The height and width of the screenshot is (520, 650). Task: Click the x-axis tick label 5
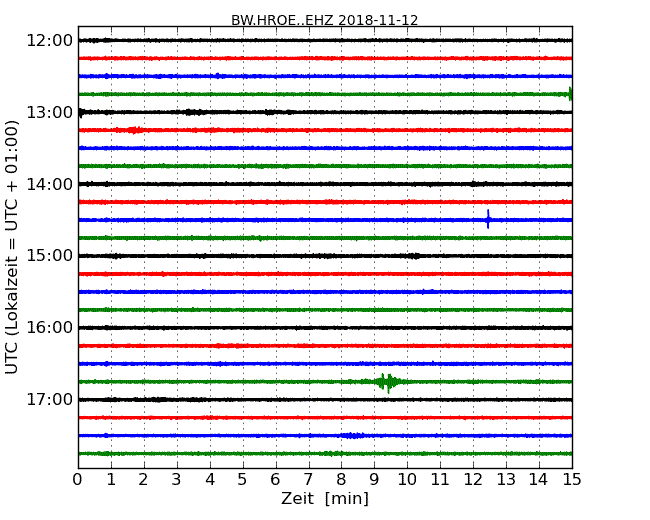243,479
